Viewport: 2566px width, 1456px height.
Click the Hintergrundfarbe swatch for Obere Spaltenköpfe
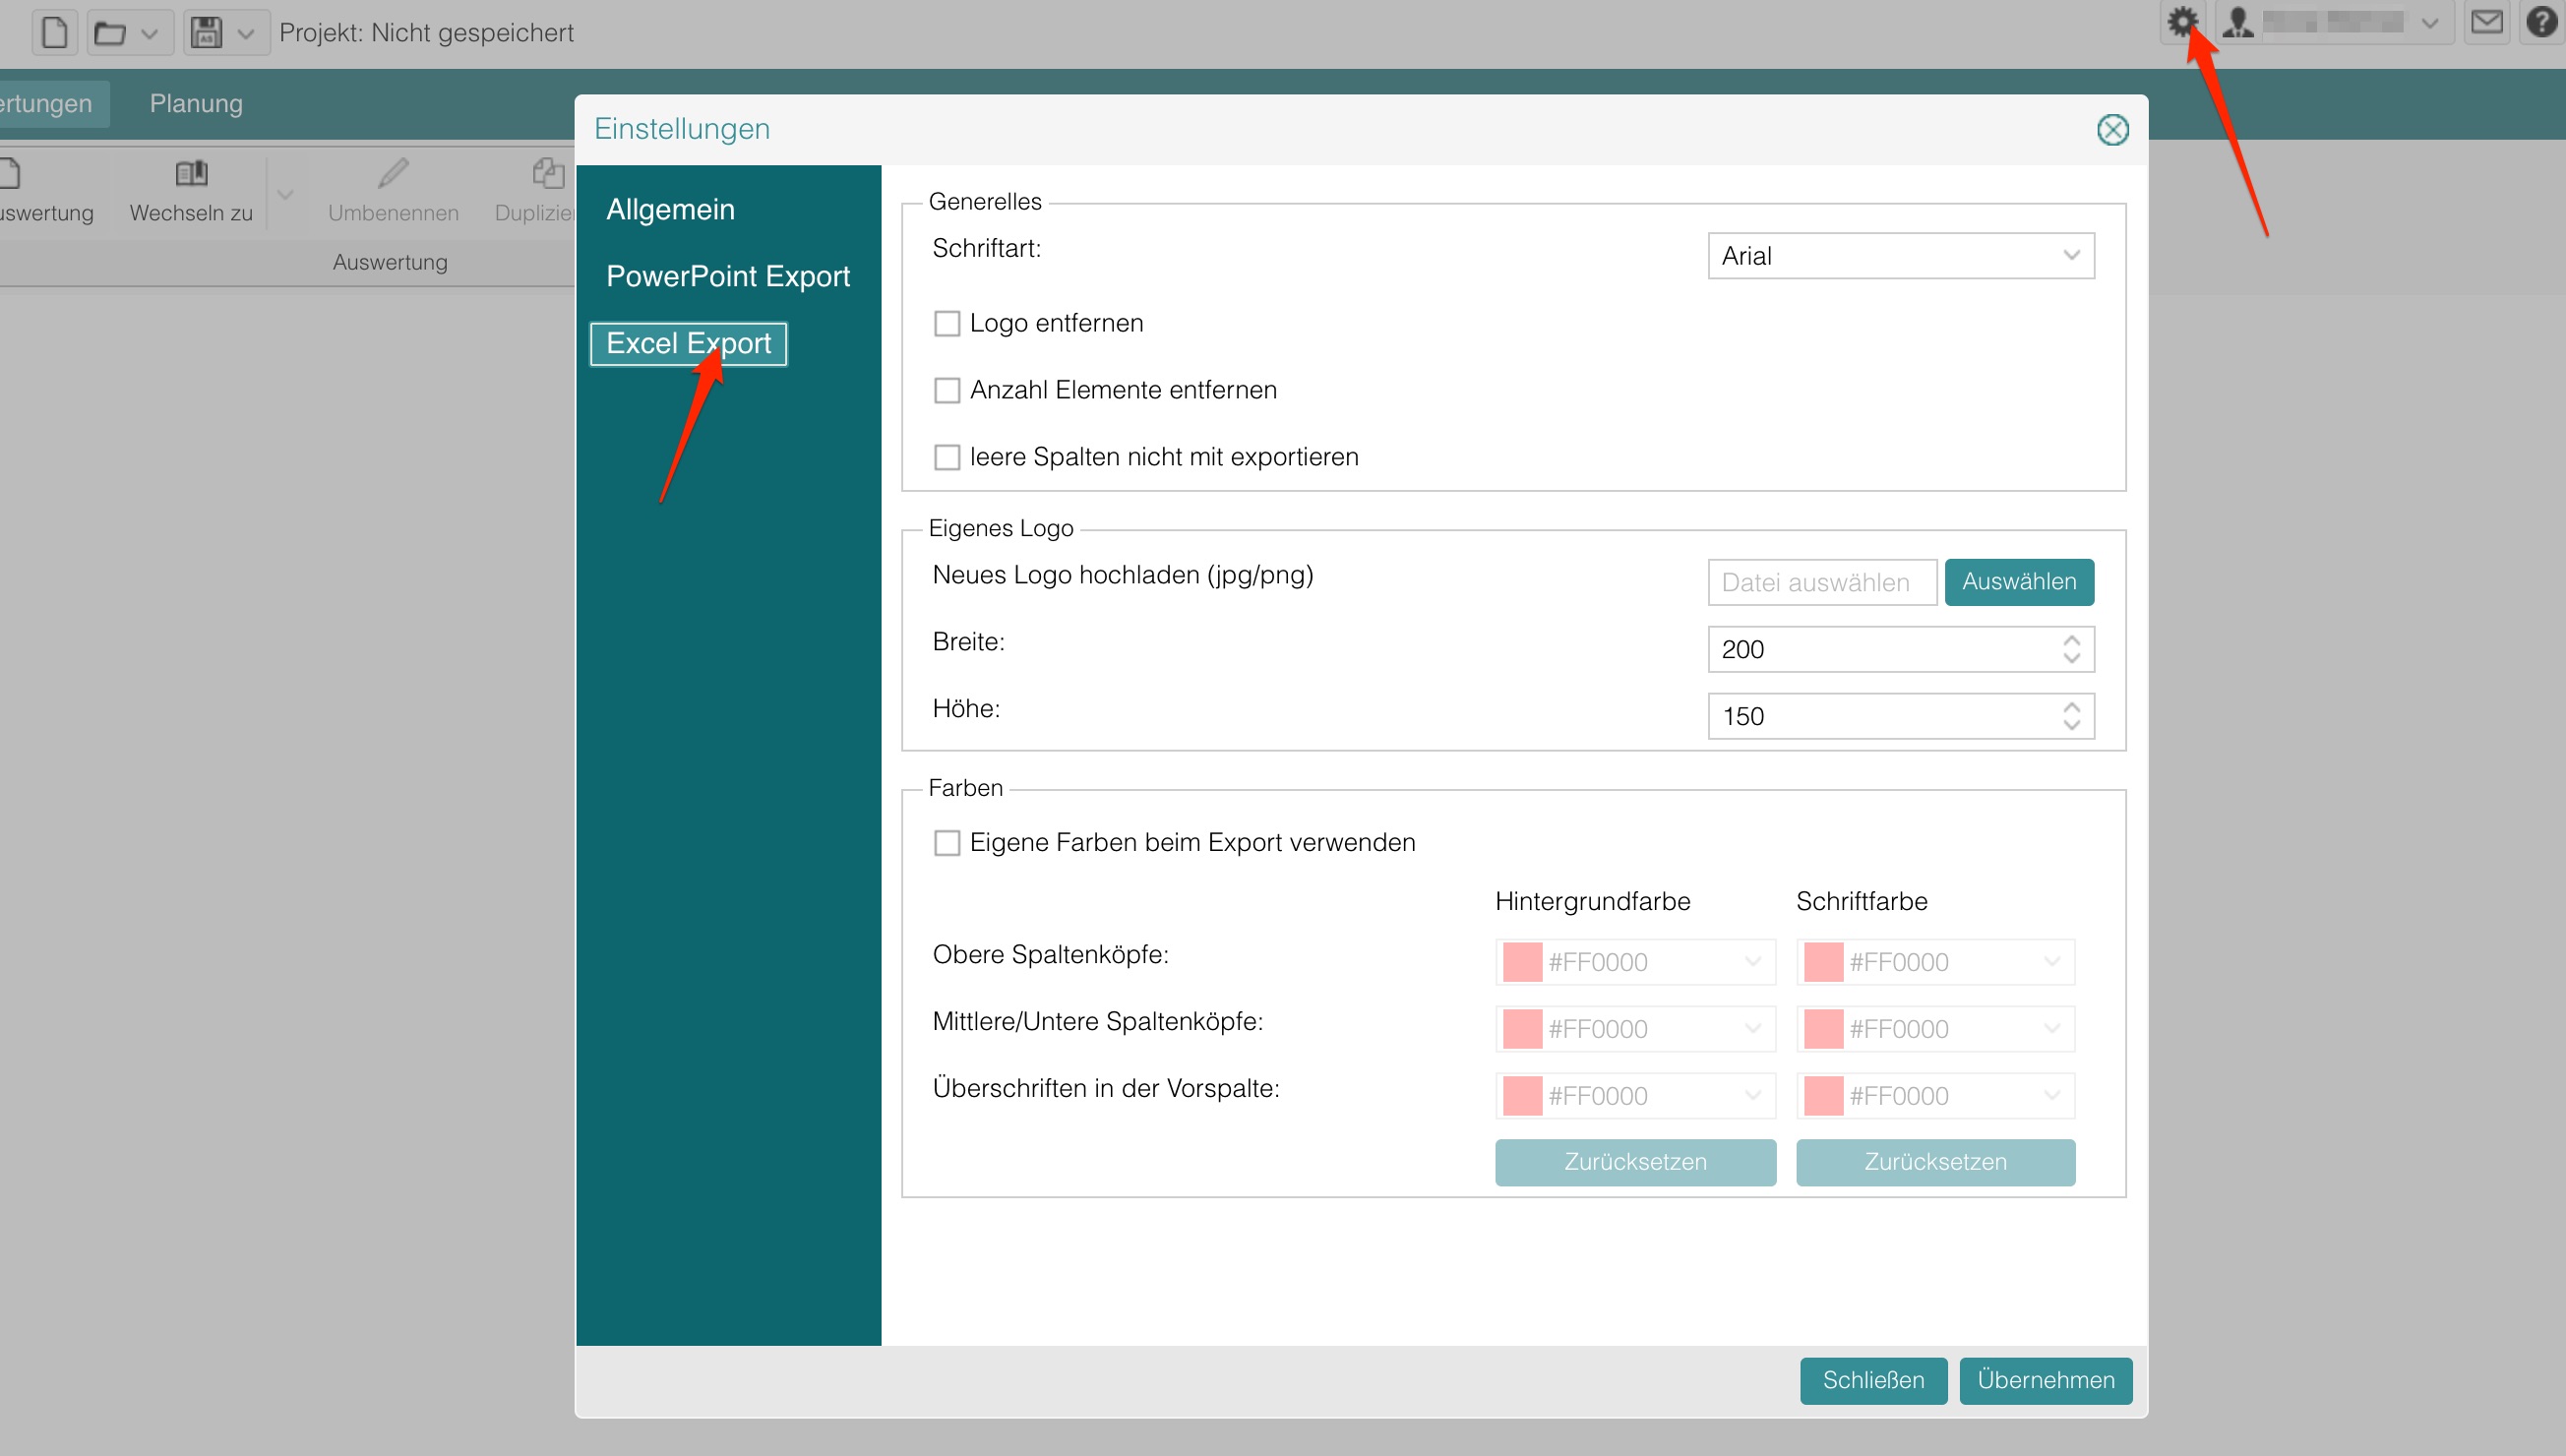point(1522,961)
